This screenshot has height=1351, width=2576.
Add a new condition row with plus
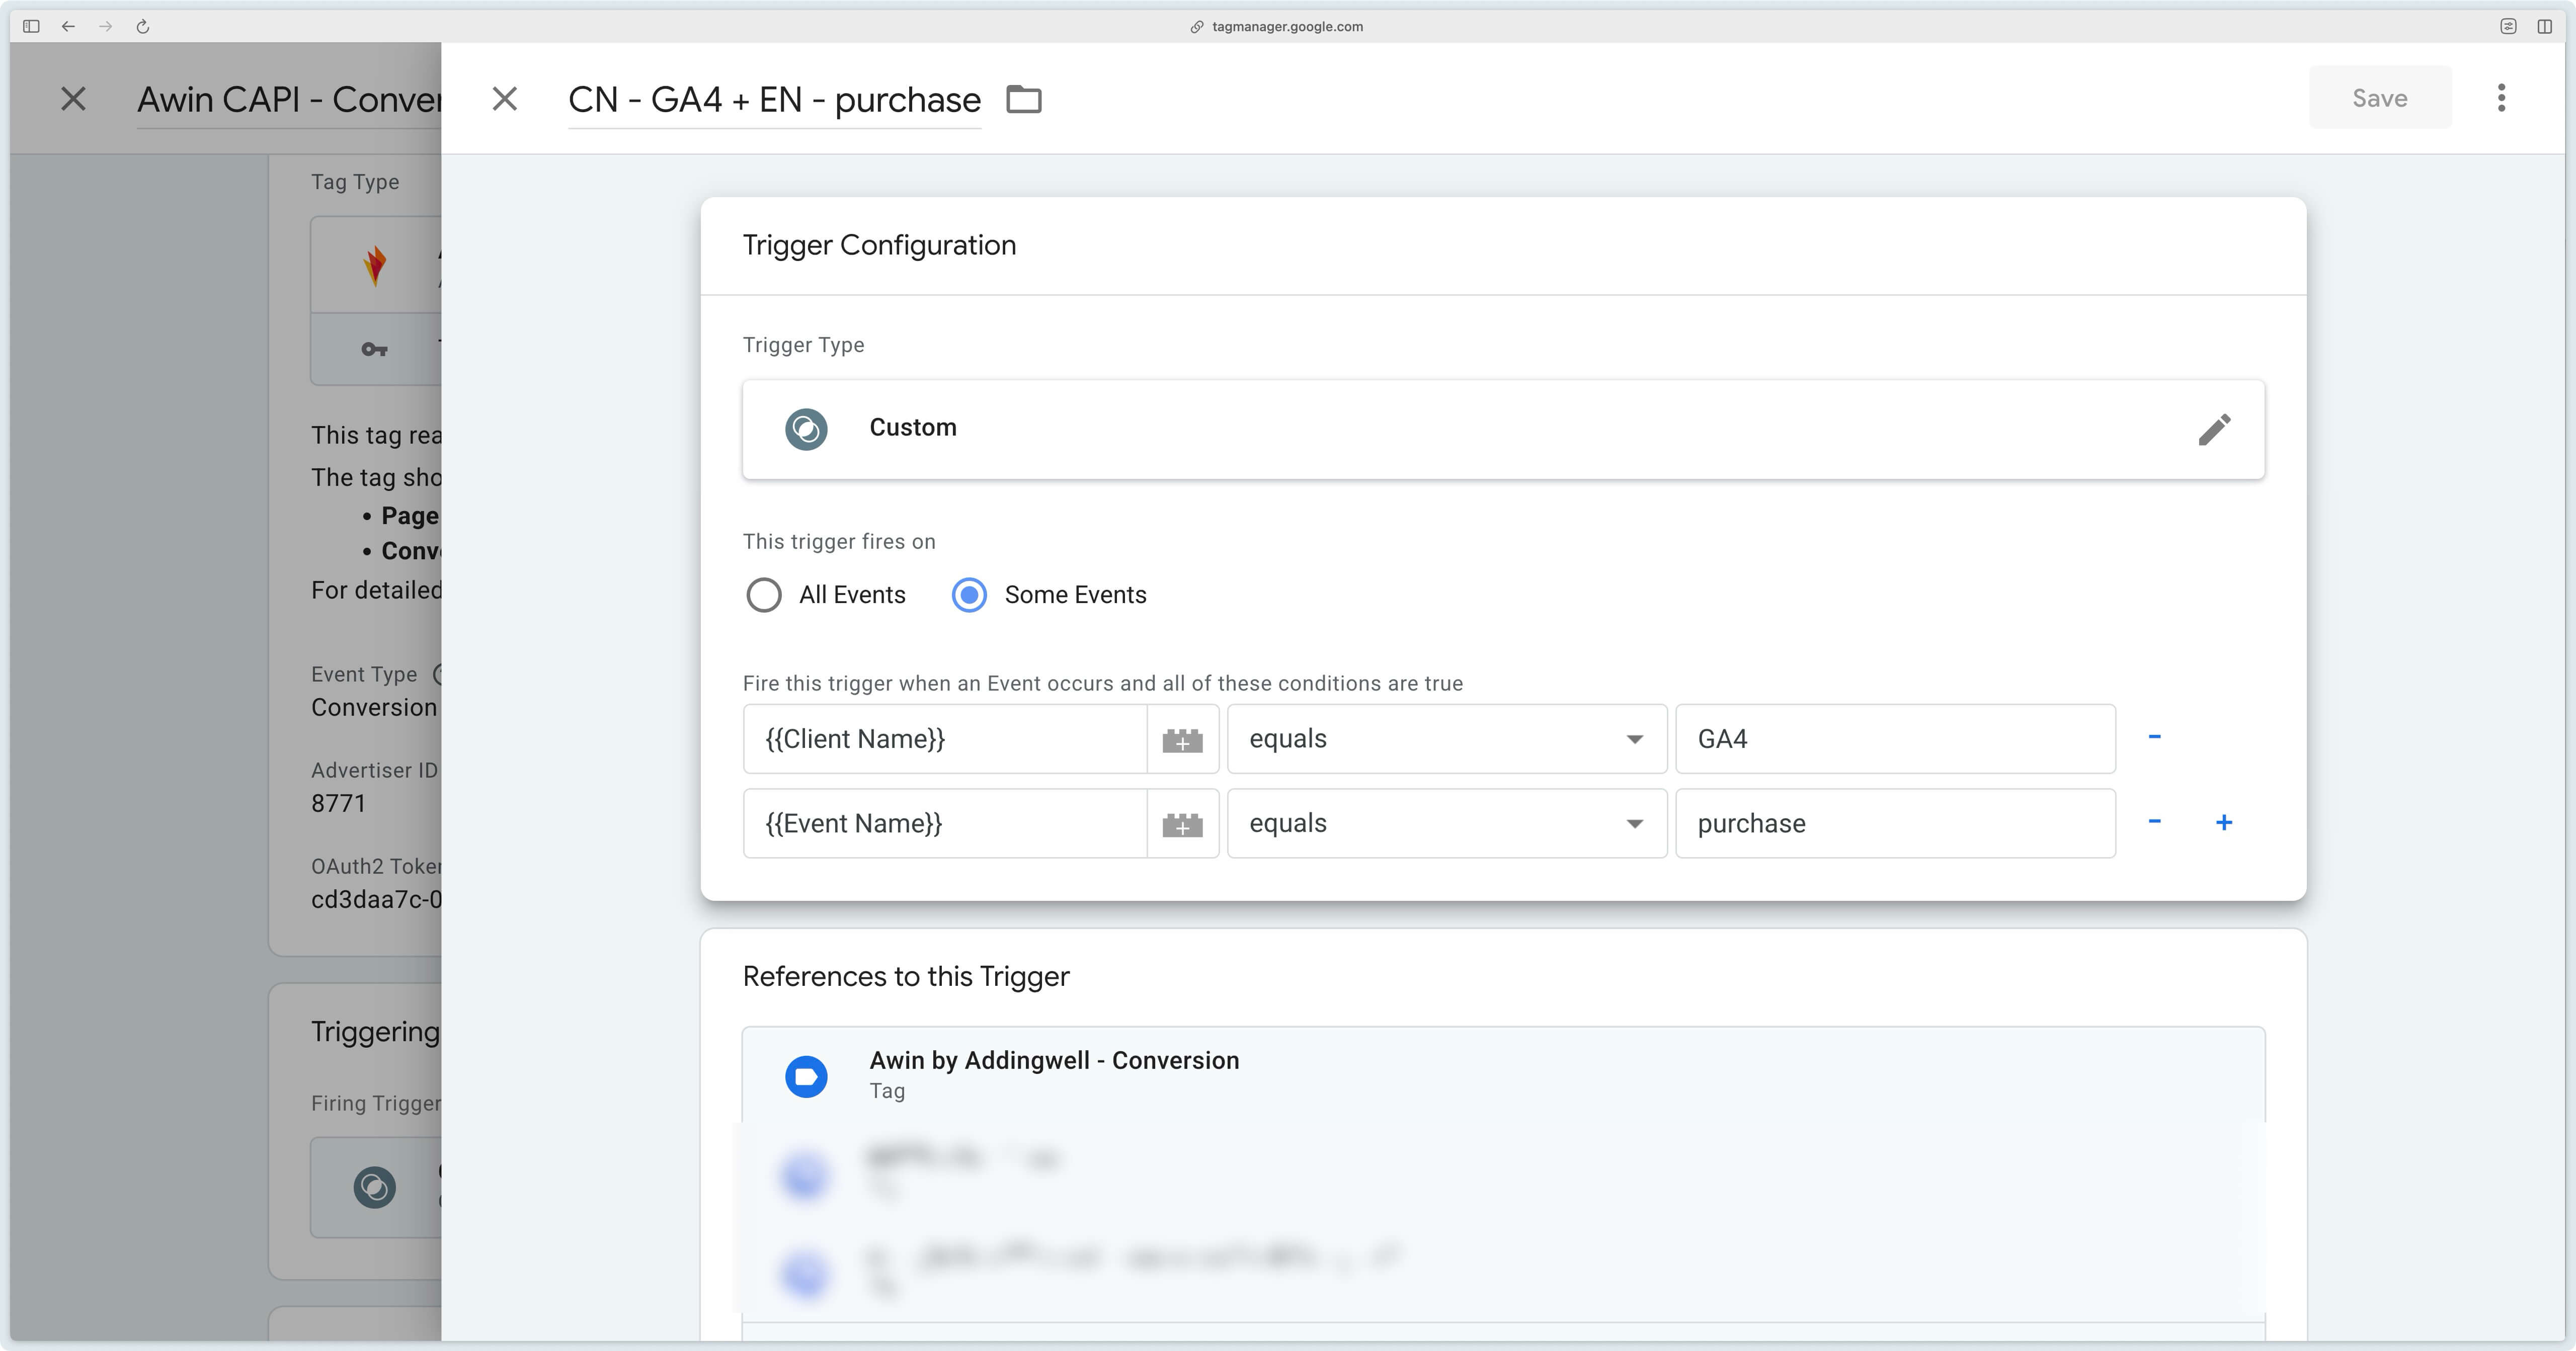pyautogui.click(x=2224, y=823)
